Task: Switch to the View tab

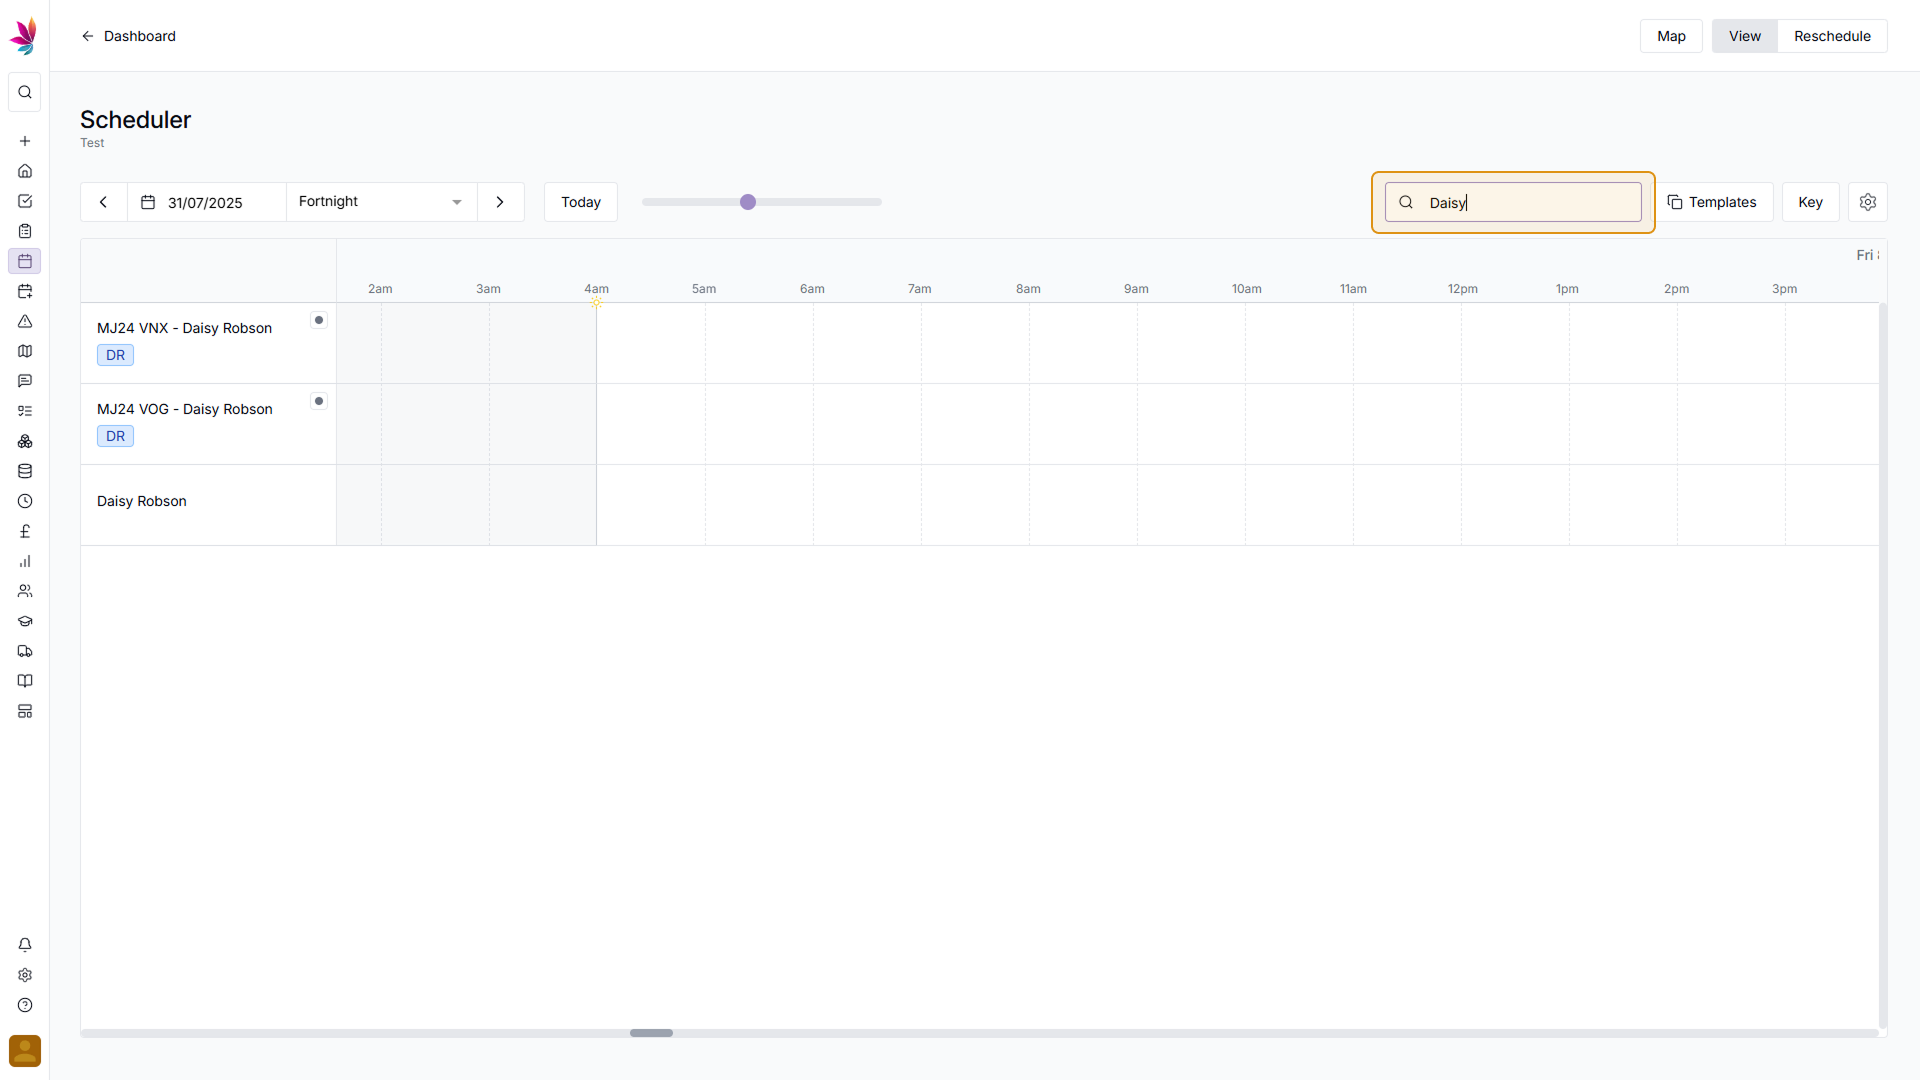Action: pyautogui.click(x=1744, y=36)
